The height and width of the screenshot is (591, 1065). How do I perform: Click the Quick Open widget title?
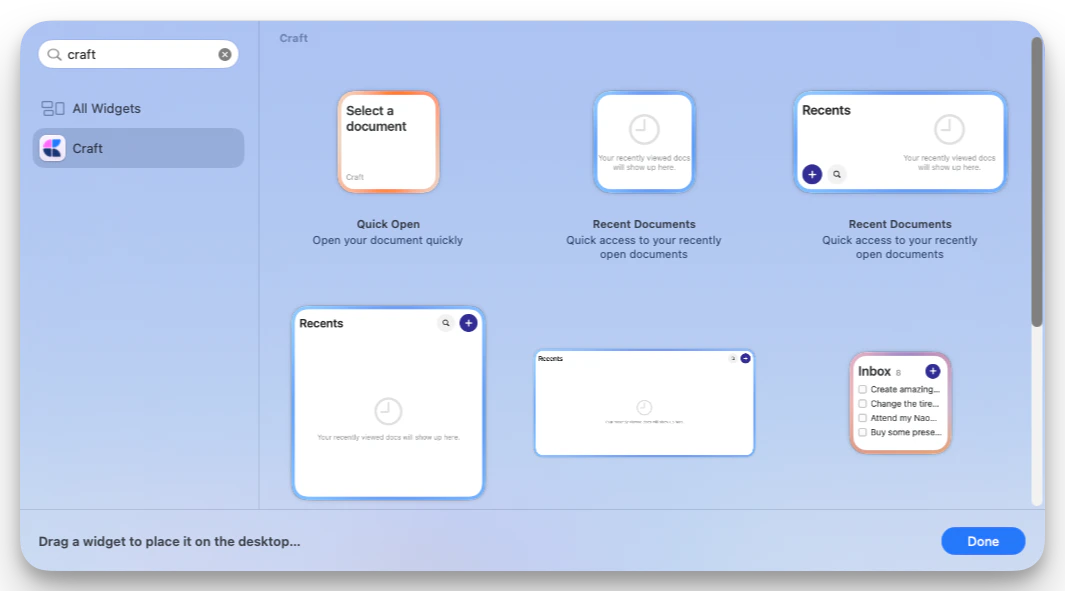pos(389,224)
